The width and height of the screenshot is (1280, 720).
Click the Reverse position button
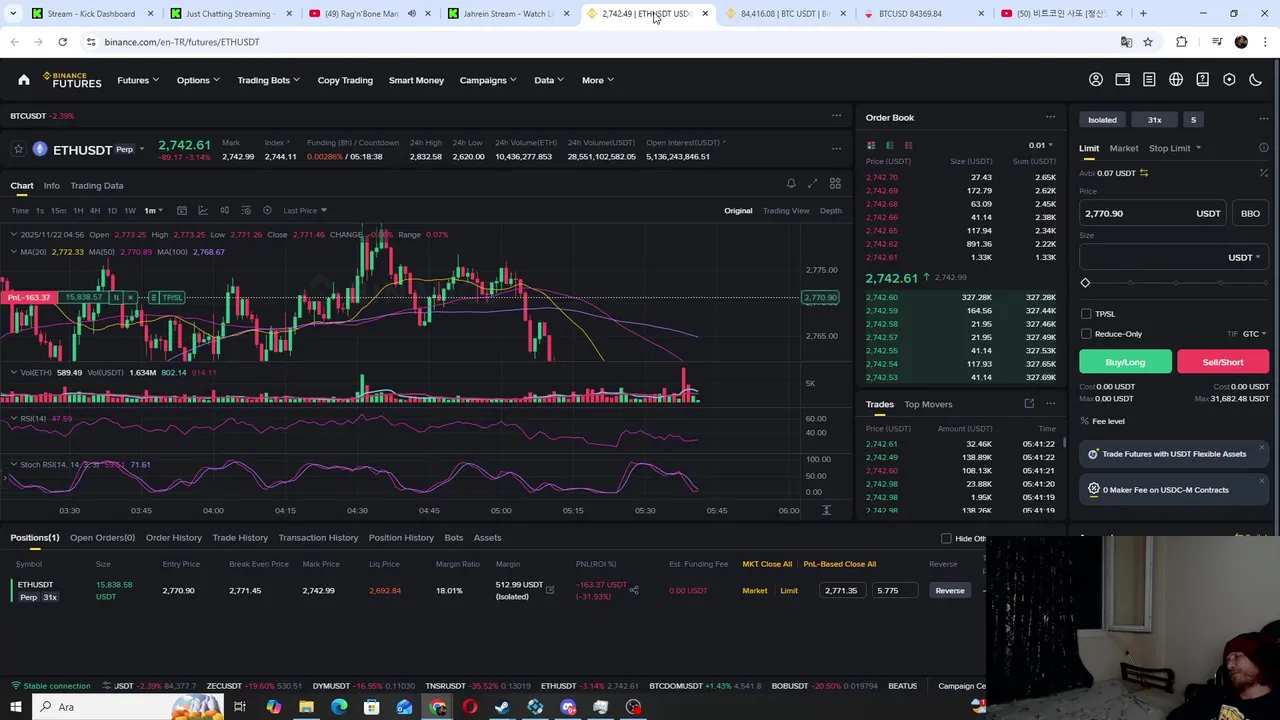point(950,590)
